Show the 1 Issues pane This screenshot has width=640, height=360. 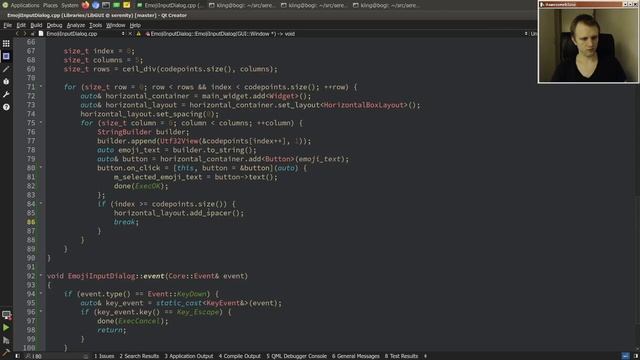(x=104, y=356)
